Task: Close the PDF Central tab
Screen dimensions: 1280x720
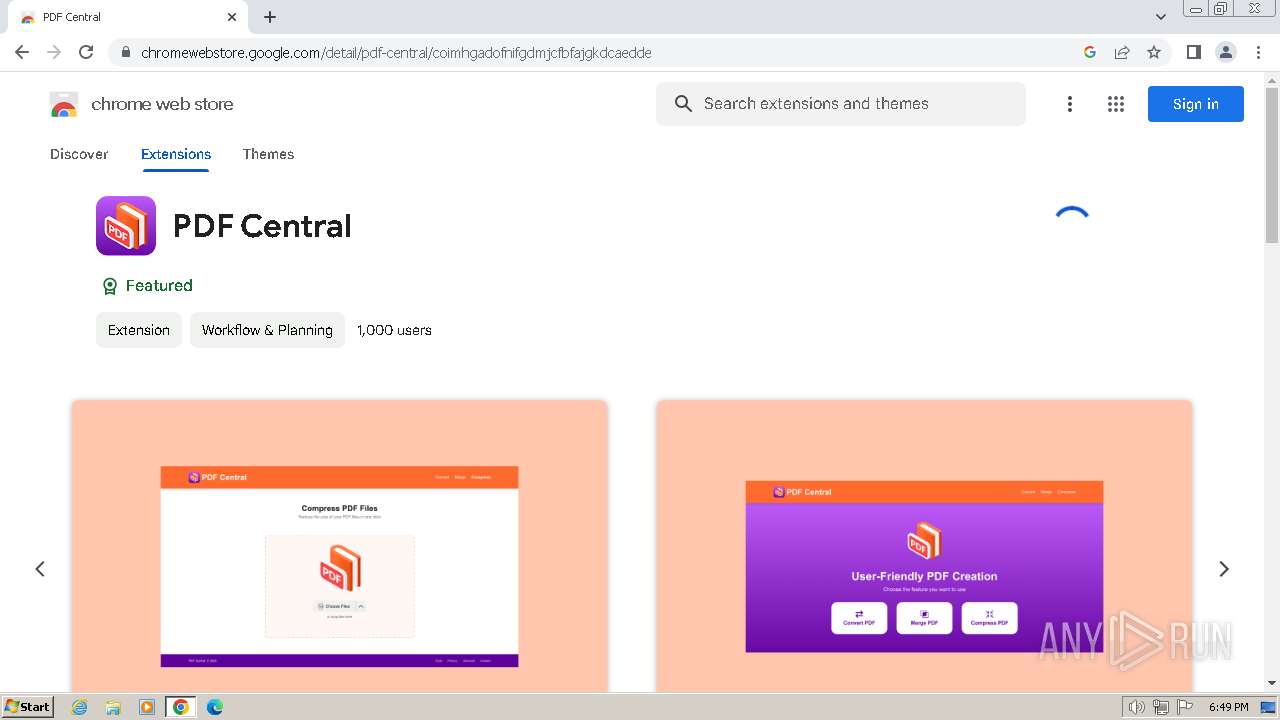Action: pos(232,17)
